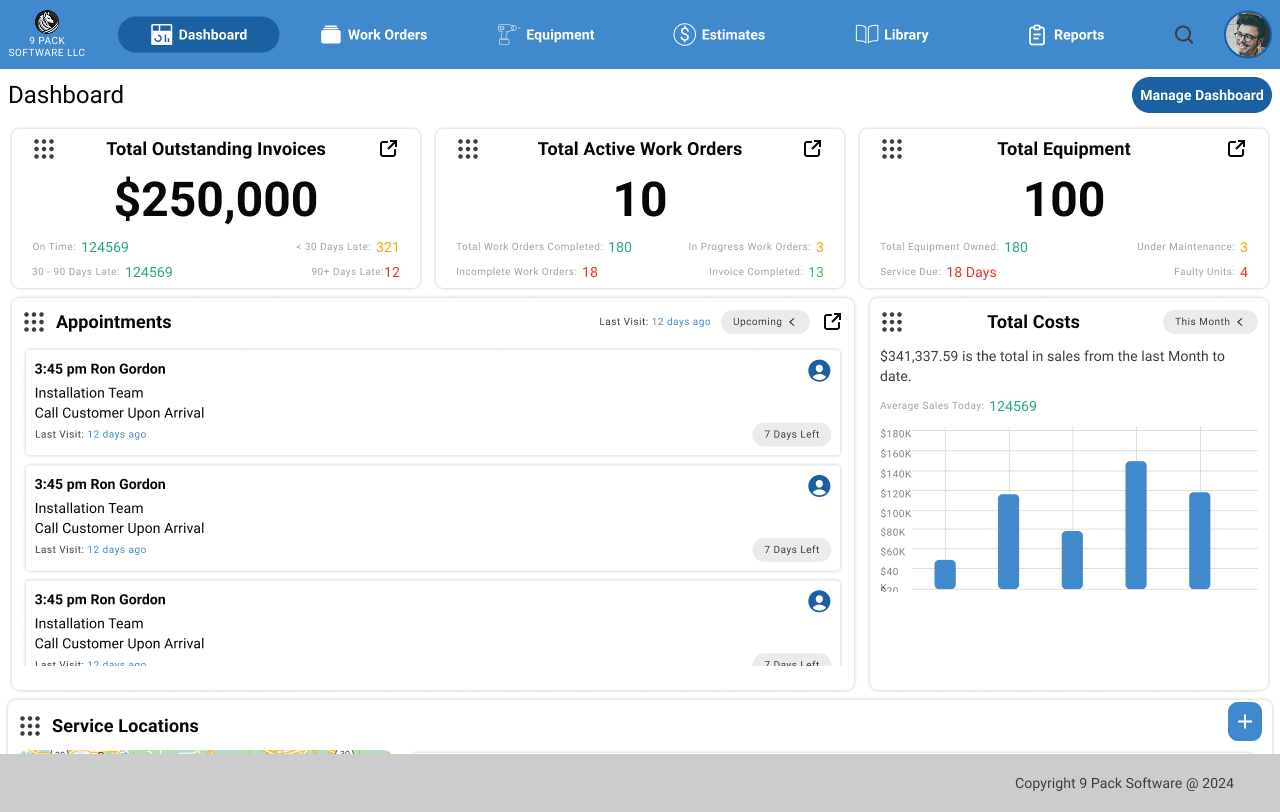Click the tallest bar in Total Costs chart
Image resolution: width=1280 pixels, height=812 pixels.
pos(1136,525)
